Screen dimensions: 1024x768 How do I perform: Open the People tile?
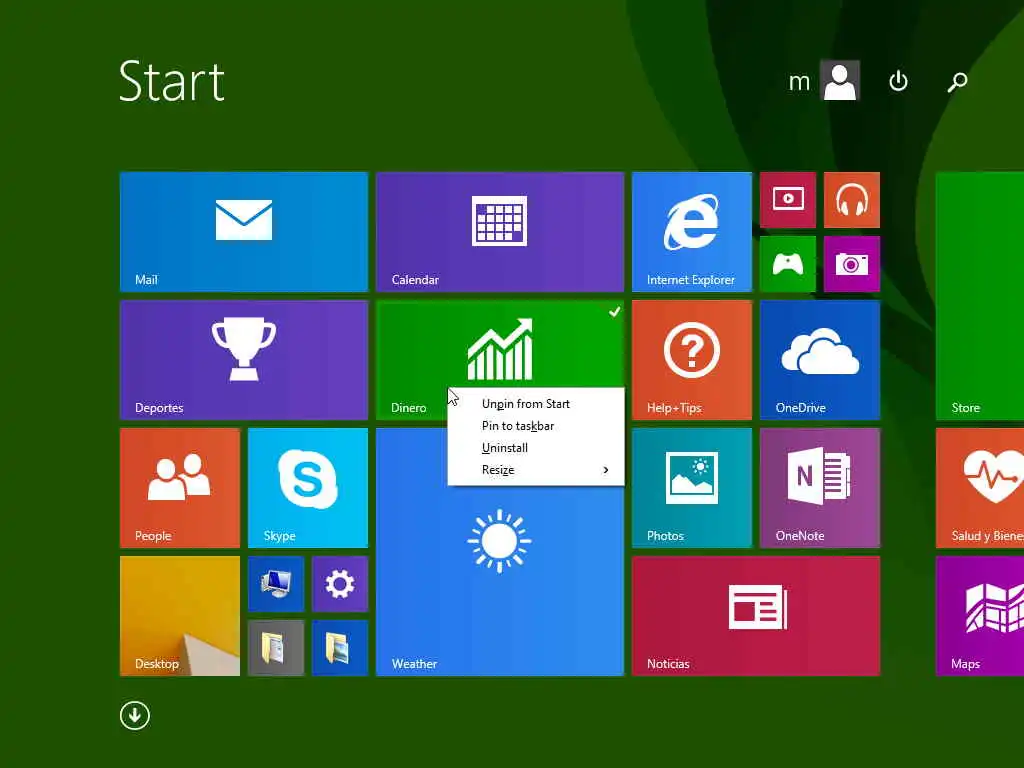(x=180, y=487)
